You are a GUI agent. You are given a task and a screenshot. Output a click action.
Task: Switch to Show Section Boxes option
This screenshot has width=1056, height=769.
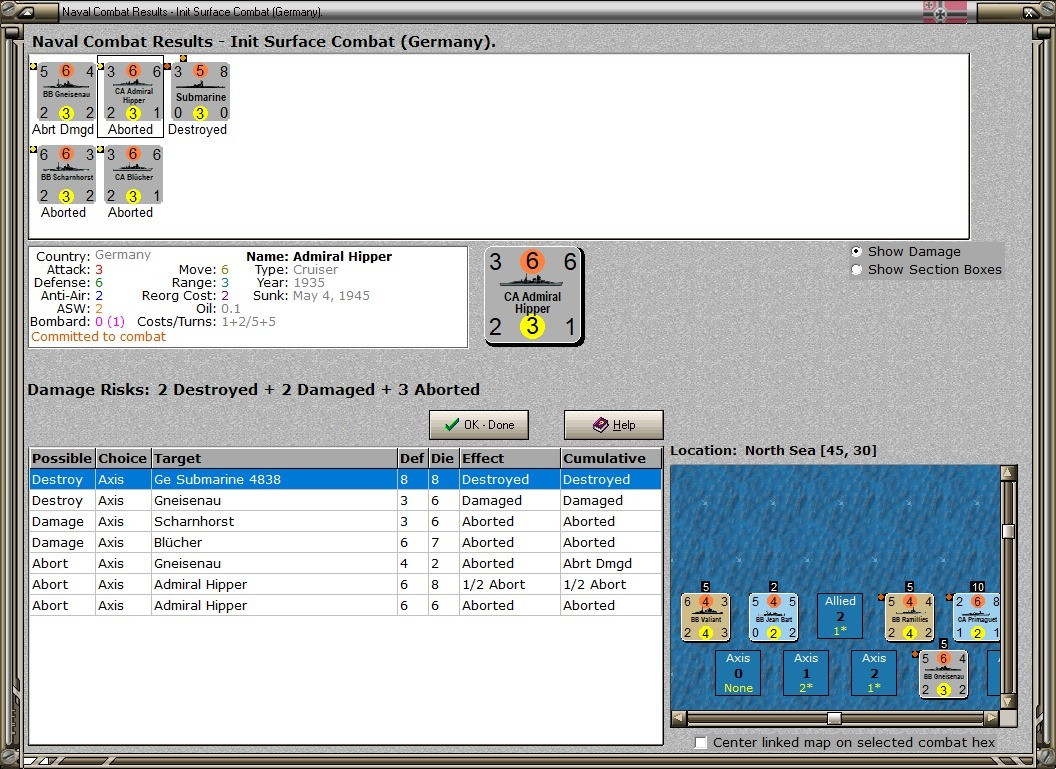(856, 269)
